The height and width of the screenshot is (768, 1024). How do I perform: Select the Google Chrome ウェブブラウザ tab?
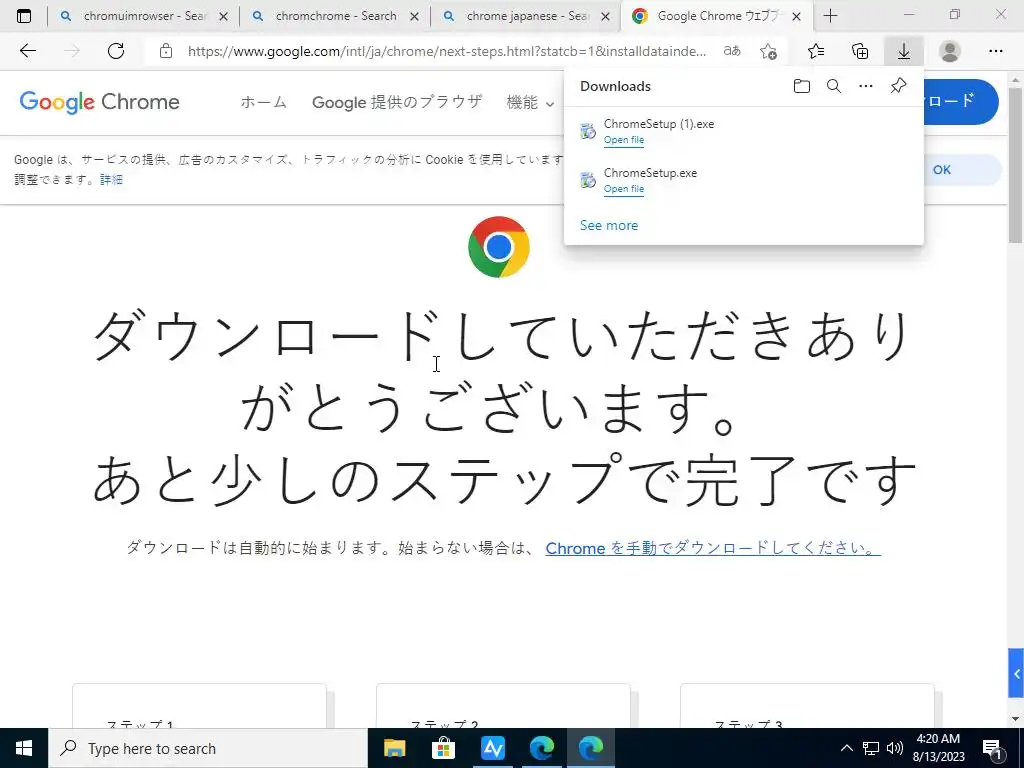tap(716, 16)
